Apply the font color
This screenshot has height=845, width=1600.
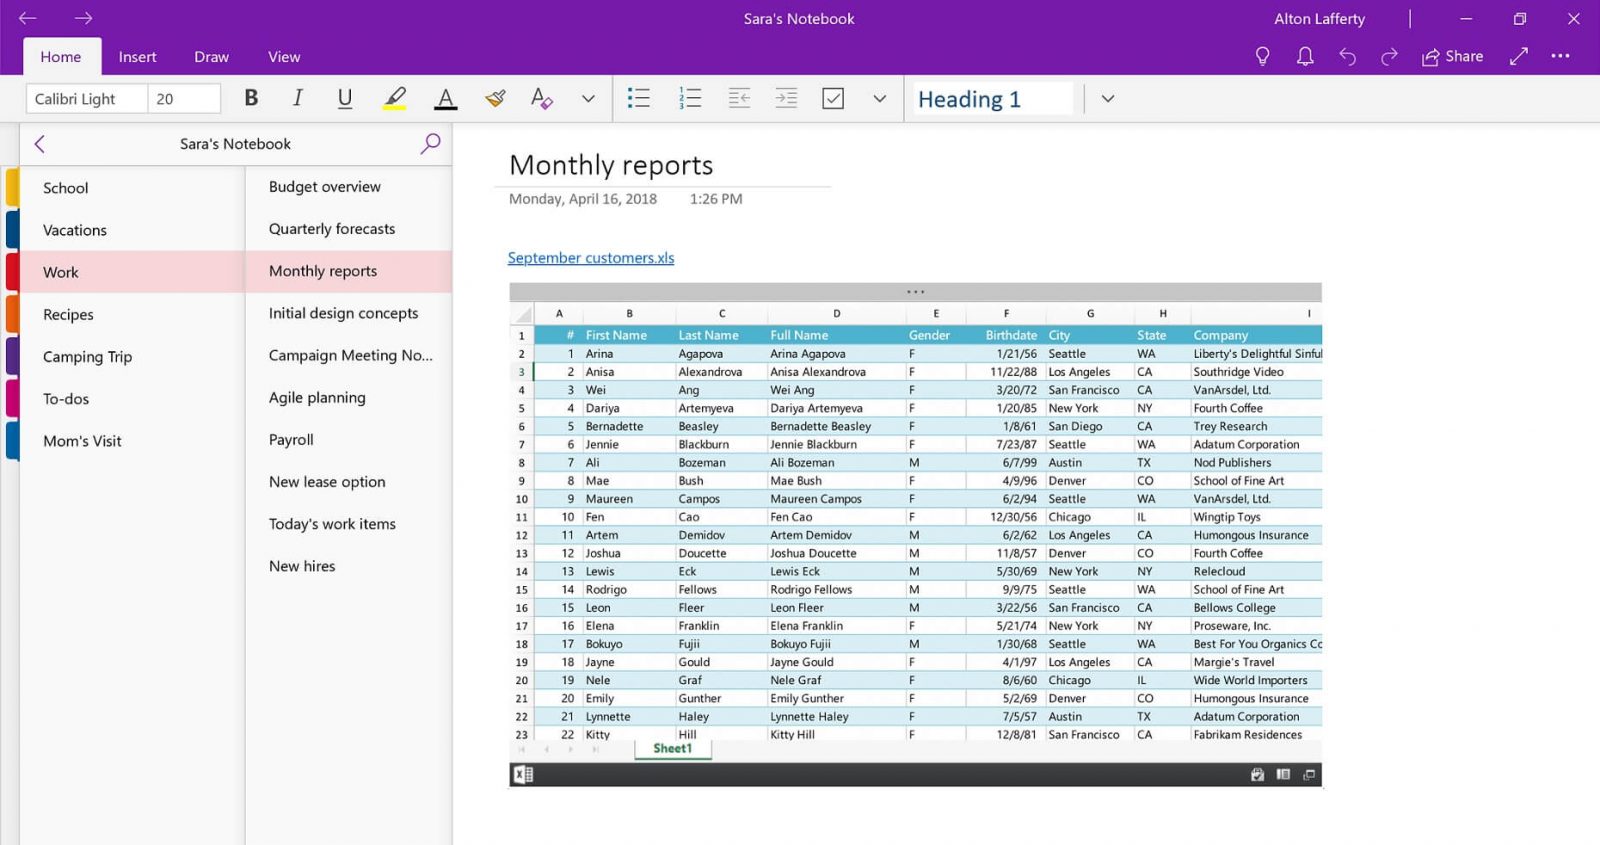point(446,98)
